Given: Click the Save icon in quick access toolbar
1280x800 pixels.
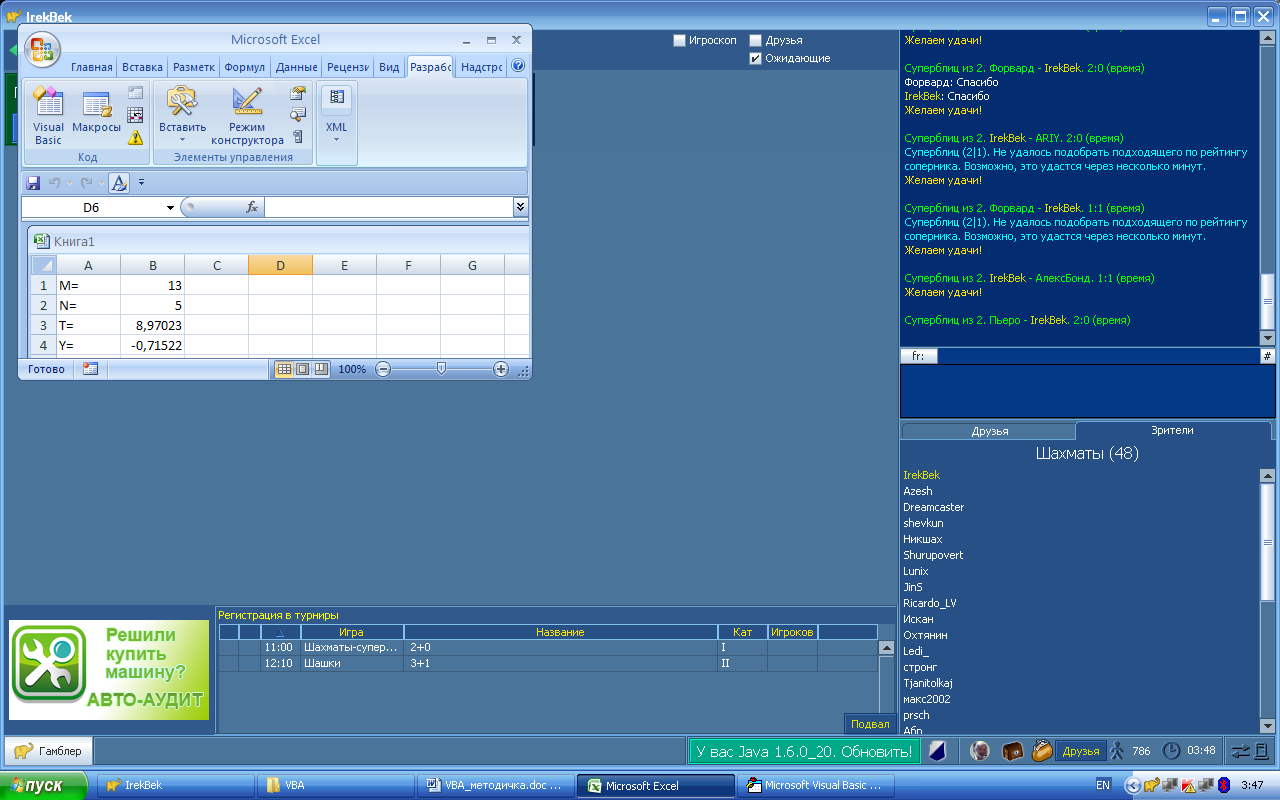Looking at the screenshot, I should tap(33, 183).
